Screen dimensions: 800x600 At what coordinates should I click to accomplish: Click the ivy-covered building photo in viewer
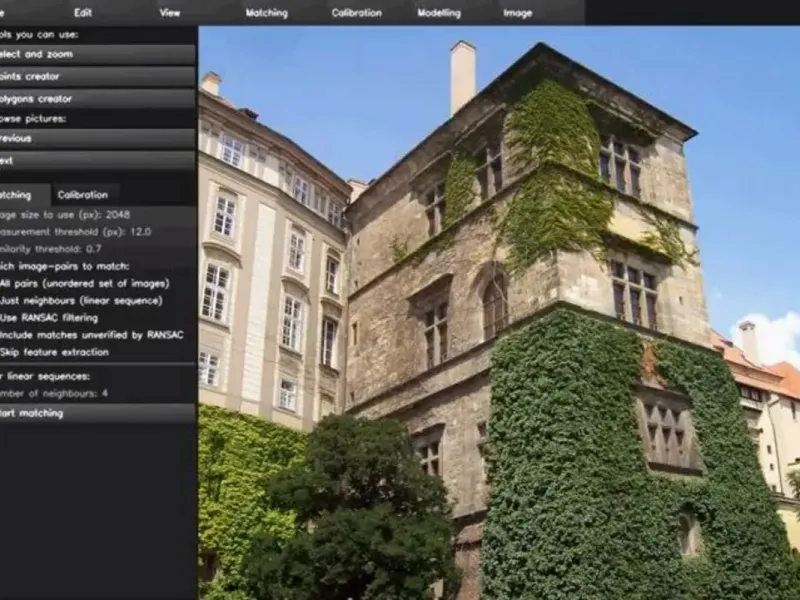(499, 313)
